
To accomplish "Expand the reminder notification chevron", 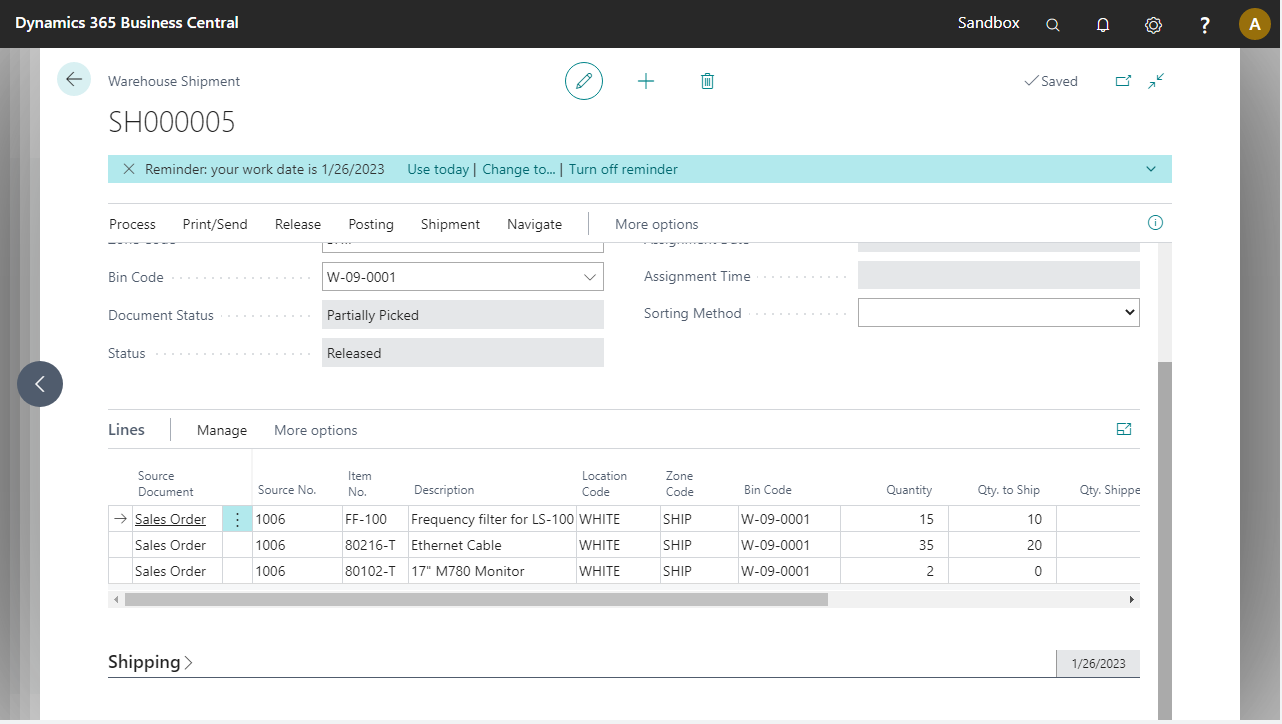I will [x=1151, y=169].
